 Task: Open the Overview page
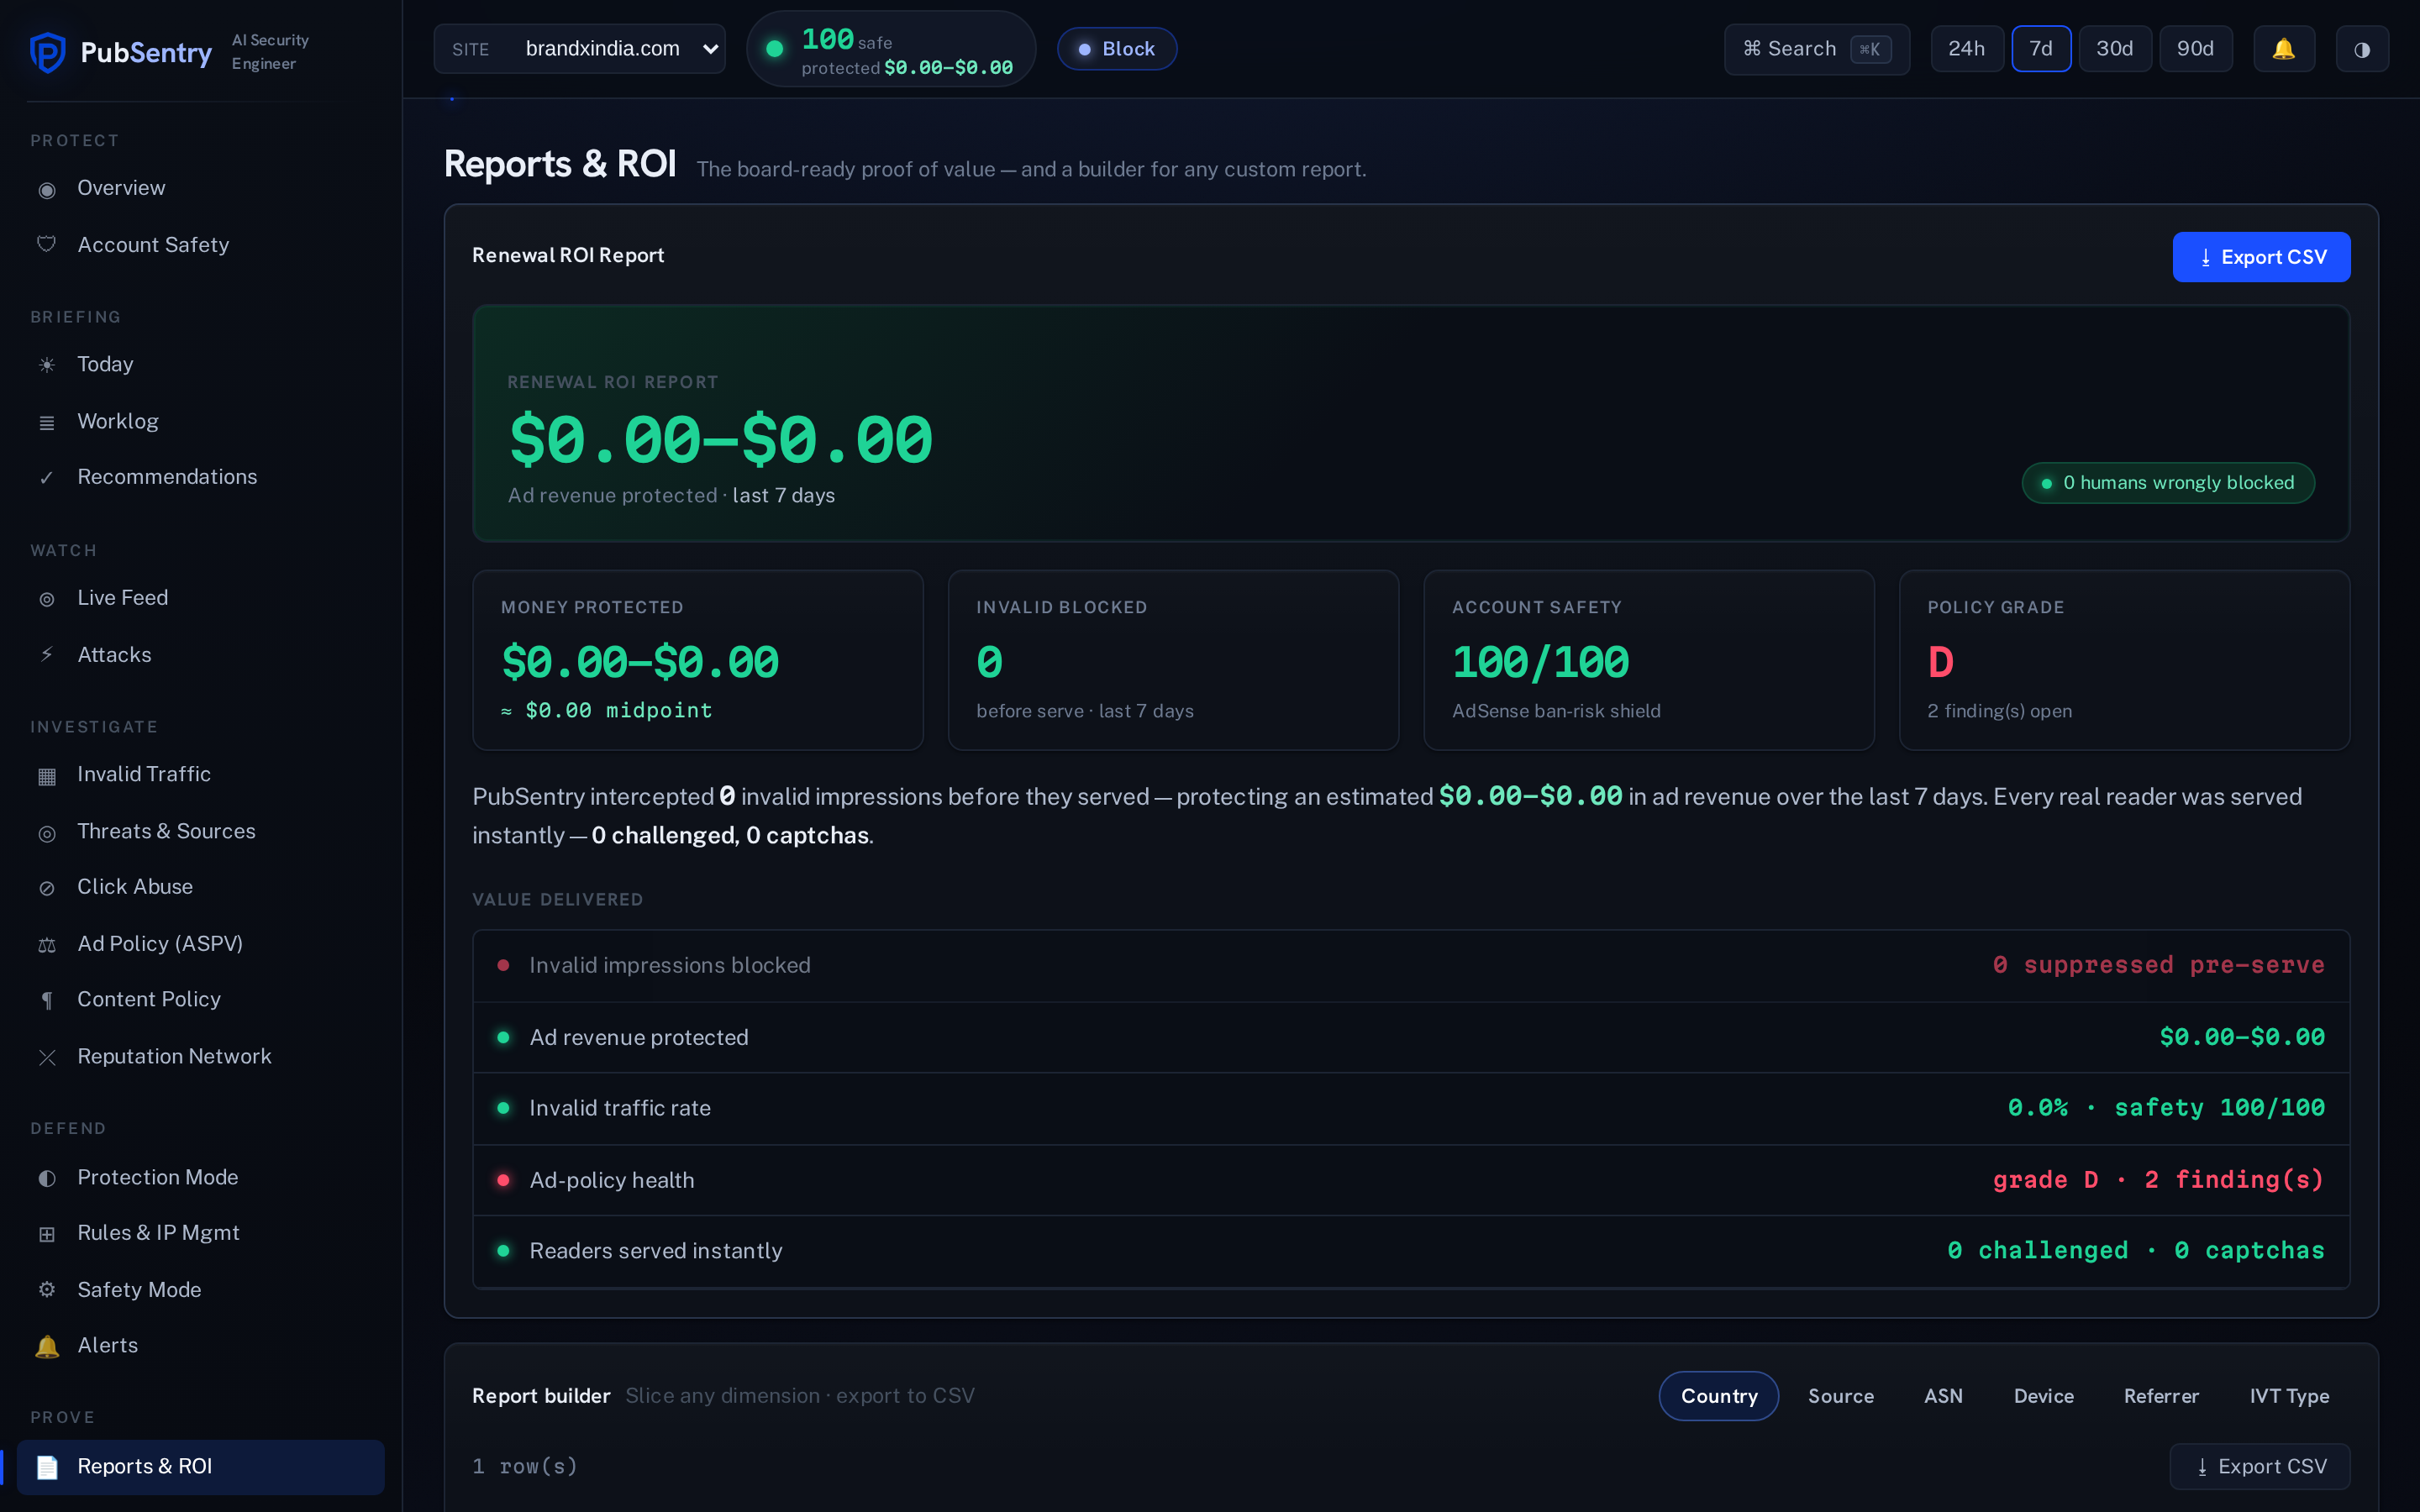(201, 189)
